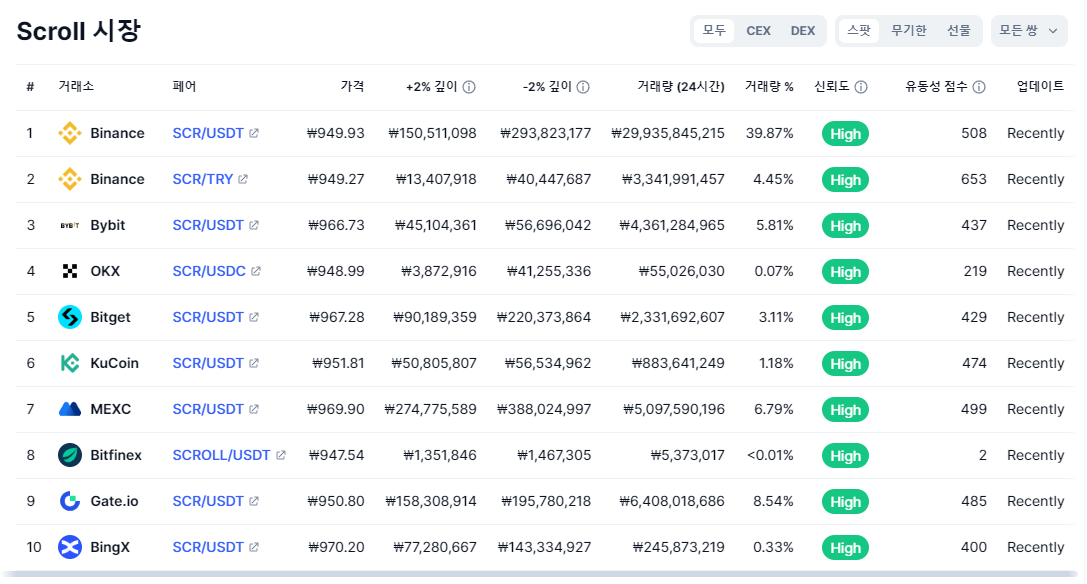Click the liquidity score 474
The image size is (1087, 584).
point(974,363)
